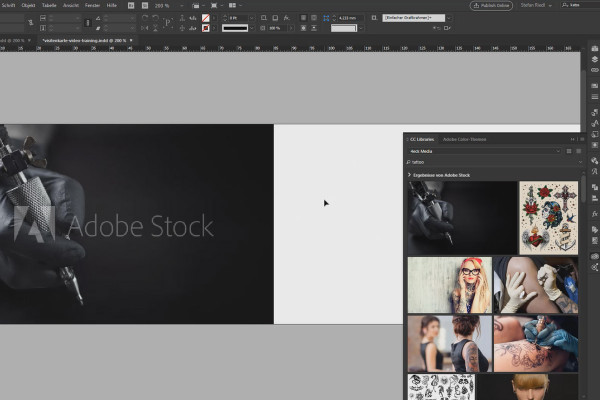
Task: Click the stroke color swatch in control bar
Action: pos(205,28)
